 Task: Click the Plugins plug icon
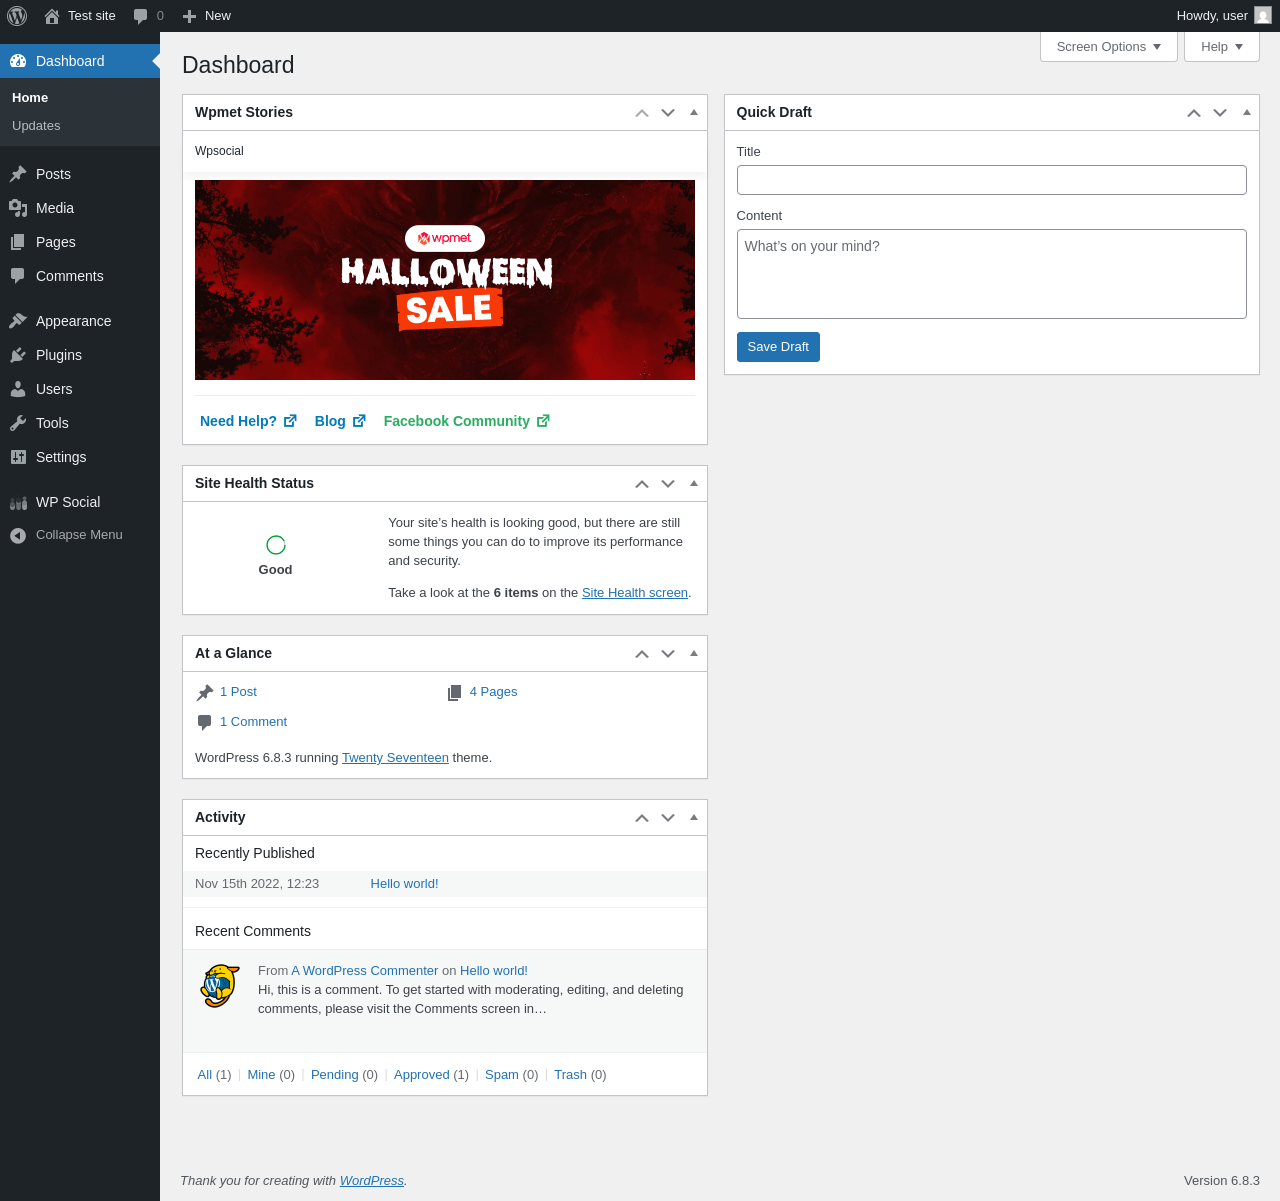tap(18, 355)
